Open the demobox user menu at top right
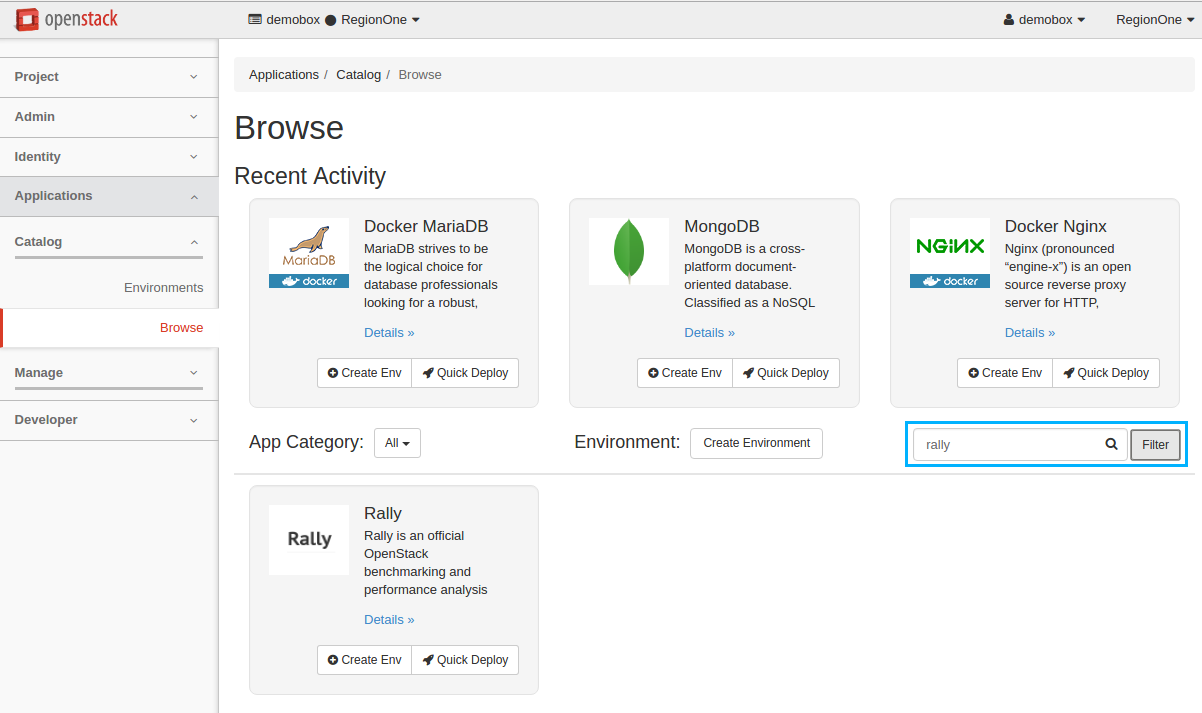This screenshot has height=713, width=1202. tap(1043, 18)
